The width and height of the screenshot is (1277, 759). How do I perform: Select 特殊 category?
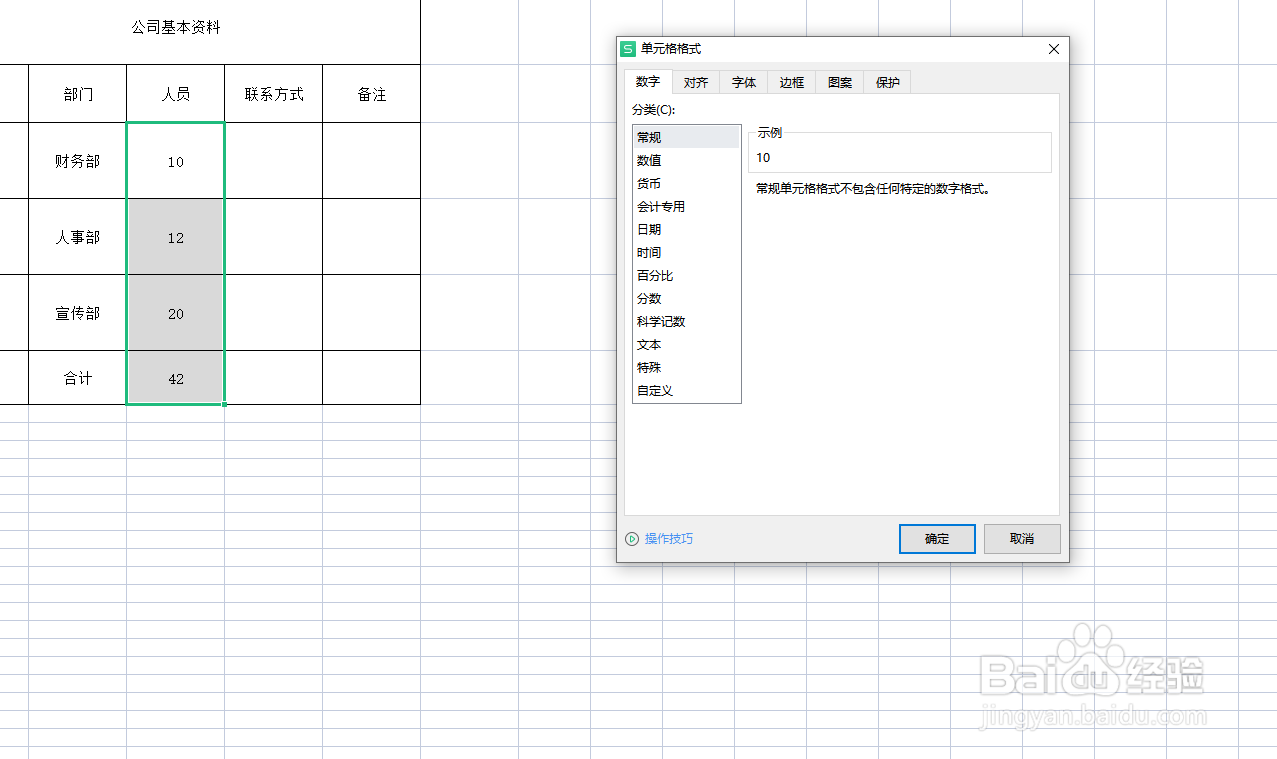point(686,367)
